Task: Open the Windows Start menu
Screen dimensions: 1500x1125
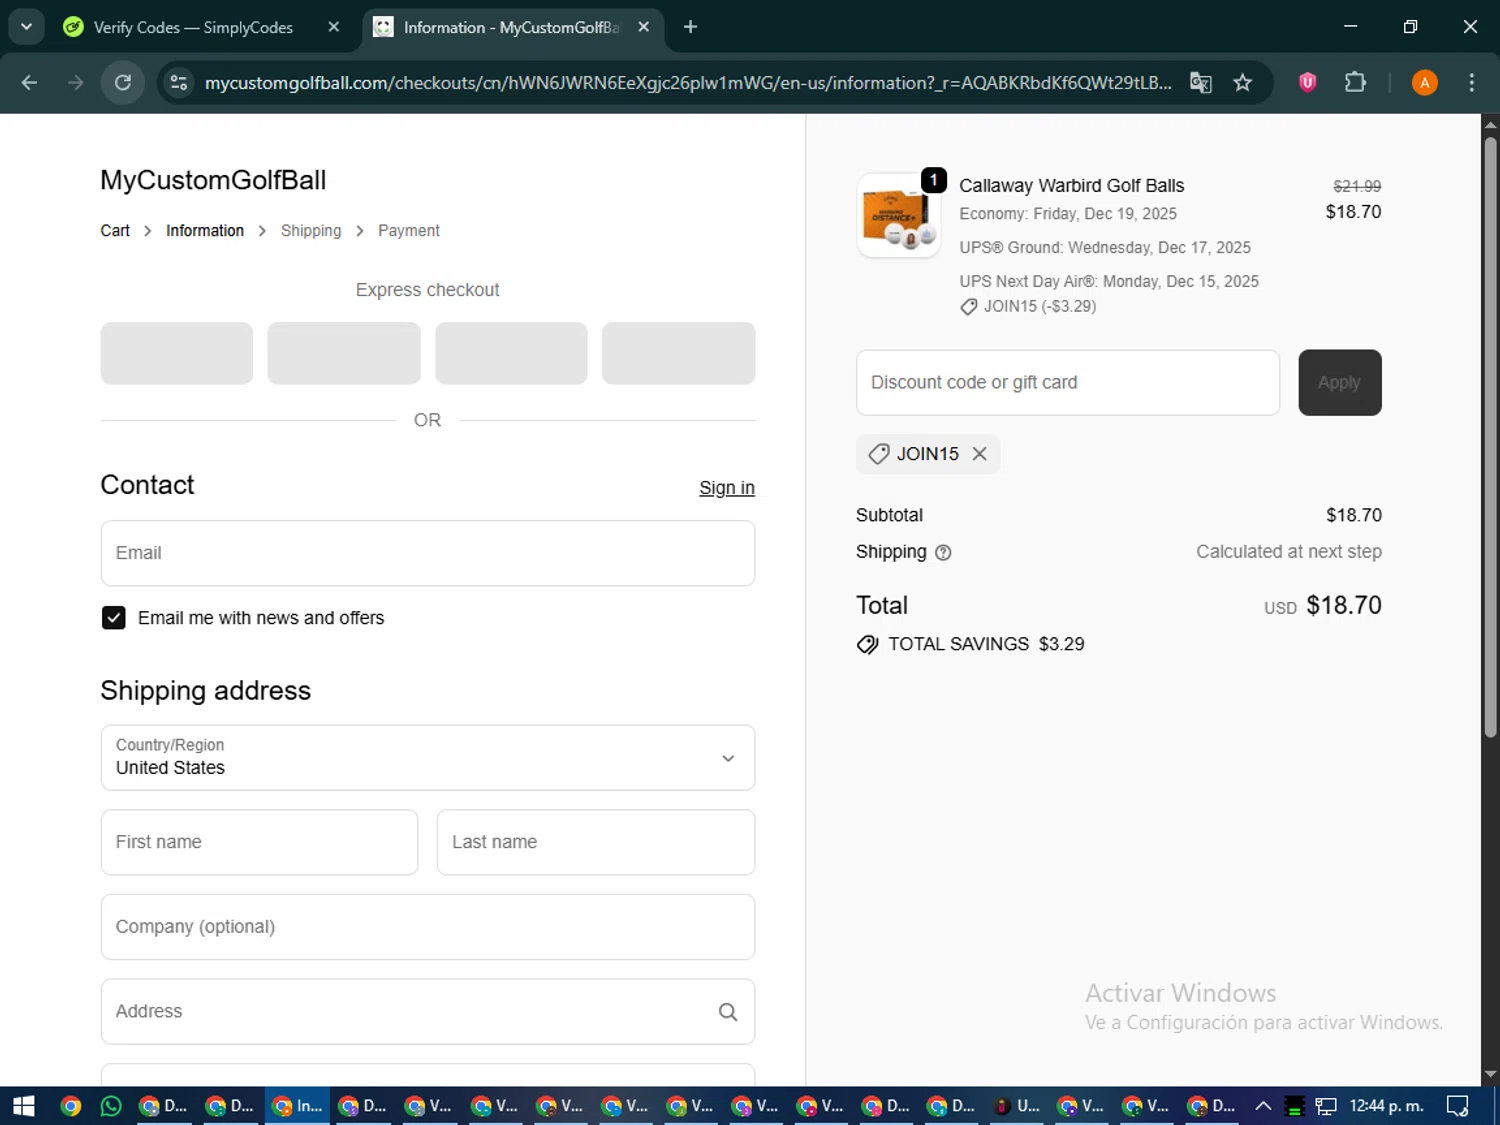Action: point(23,1106)
